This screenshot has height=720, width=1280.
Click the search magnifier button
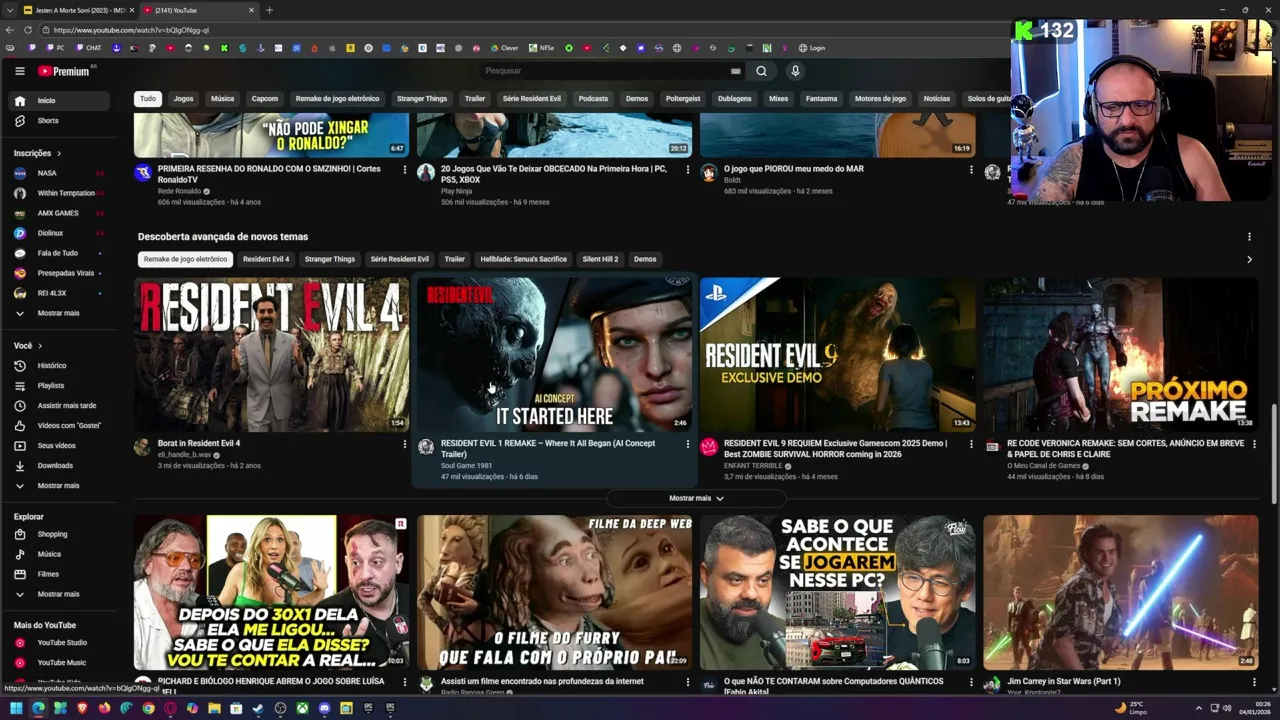(761, 71)
